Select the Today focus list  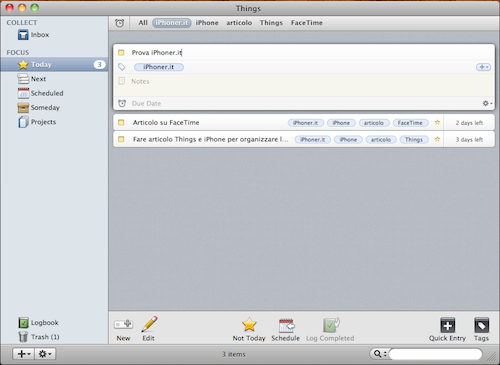(54, 64)
